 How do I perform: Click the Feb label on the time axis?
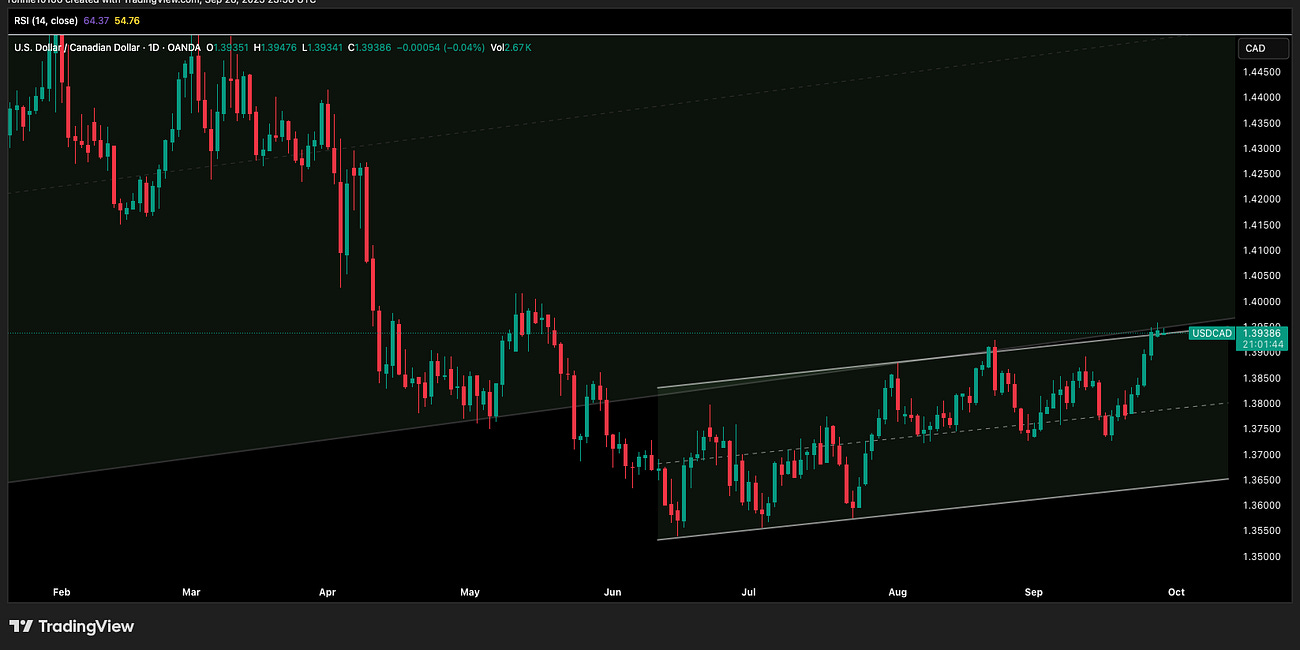(61, 592)
